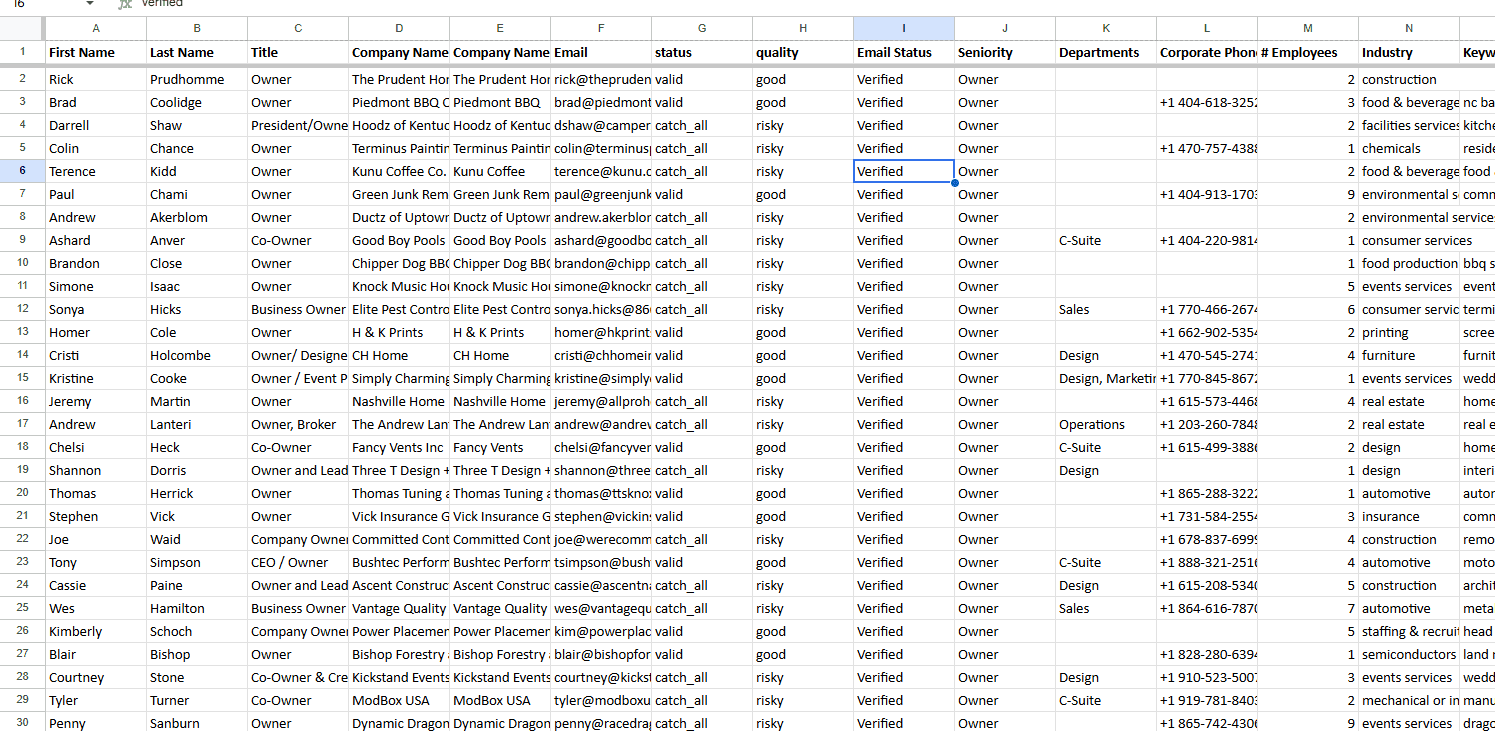Screen dimensions: 1495x731
Task: Select column A by its header
Action: (x=96, y=28)
